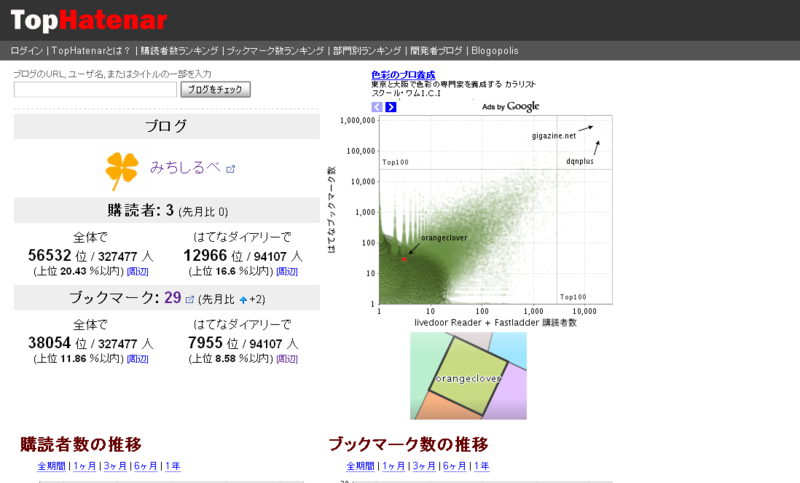The height and width of the screenshot is (483, 800).
Task: Open 開発者ブログ in navigation
Action: pyautogui.click(x=436, y=50)
